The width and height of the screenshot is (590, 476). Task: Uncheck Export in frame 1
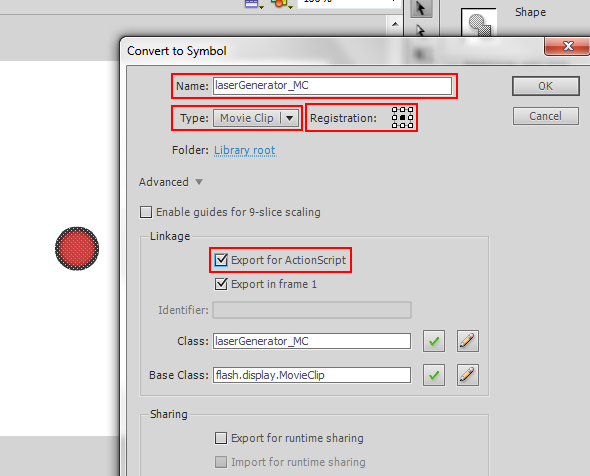pos(221,284)
